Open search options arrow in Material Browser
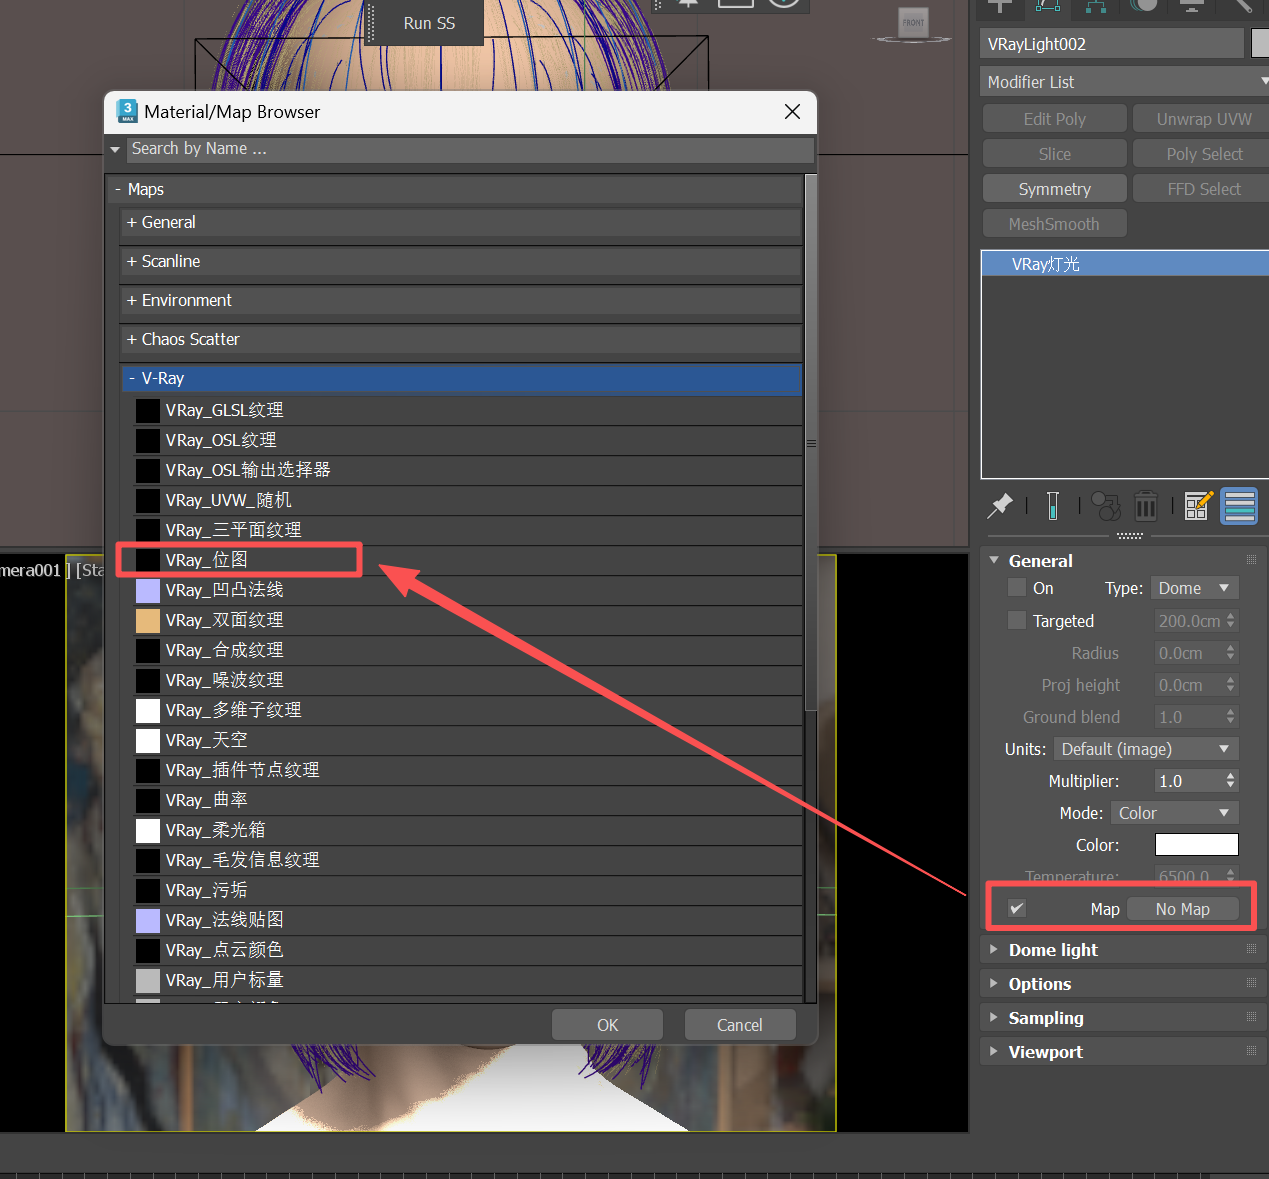The image size is (1269, 1179). click(x=115, y=149)
